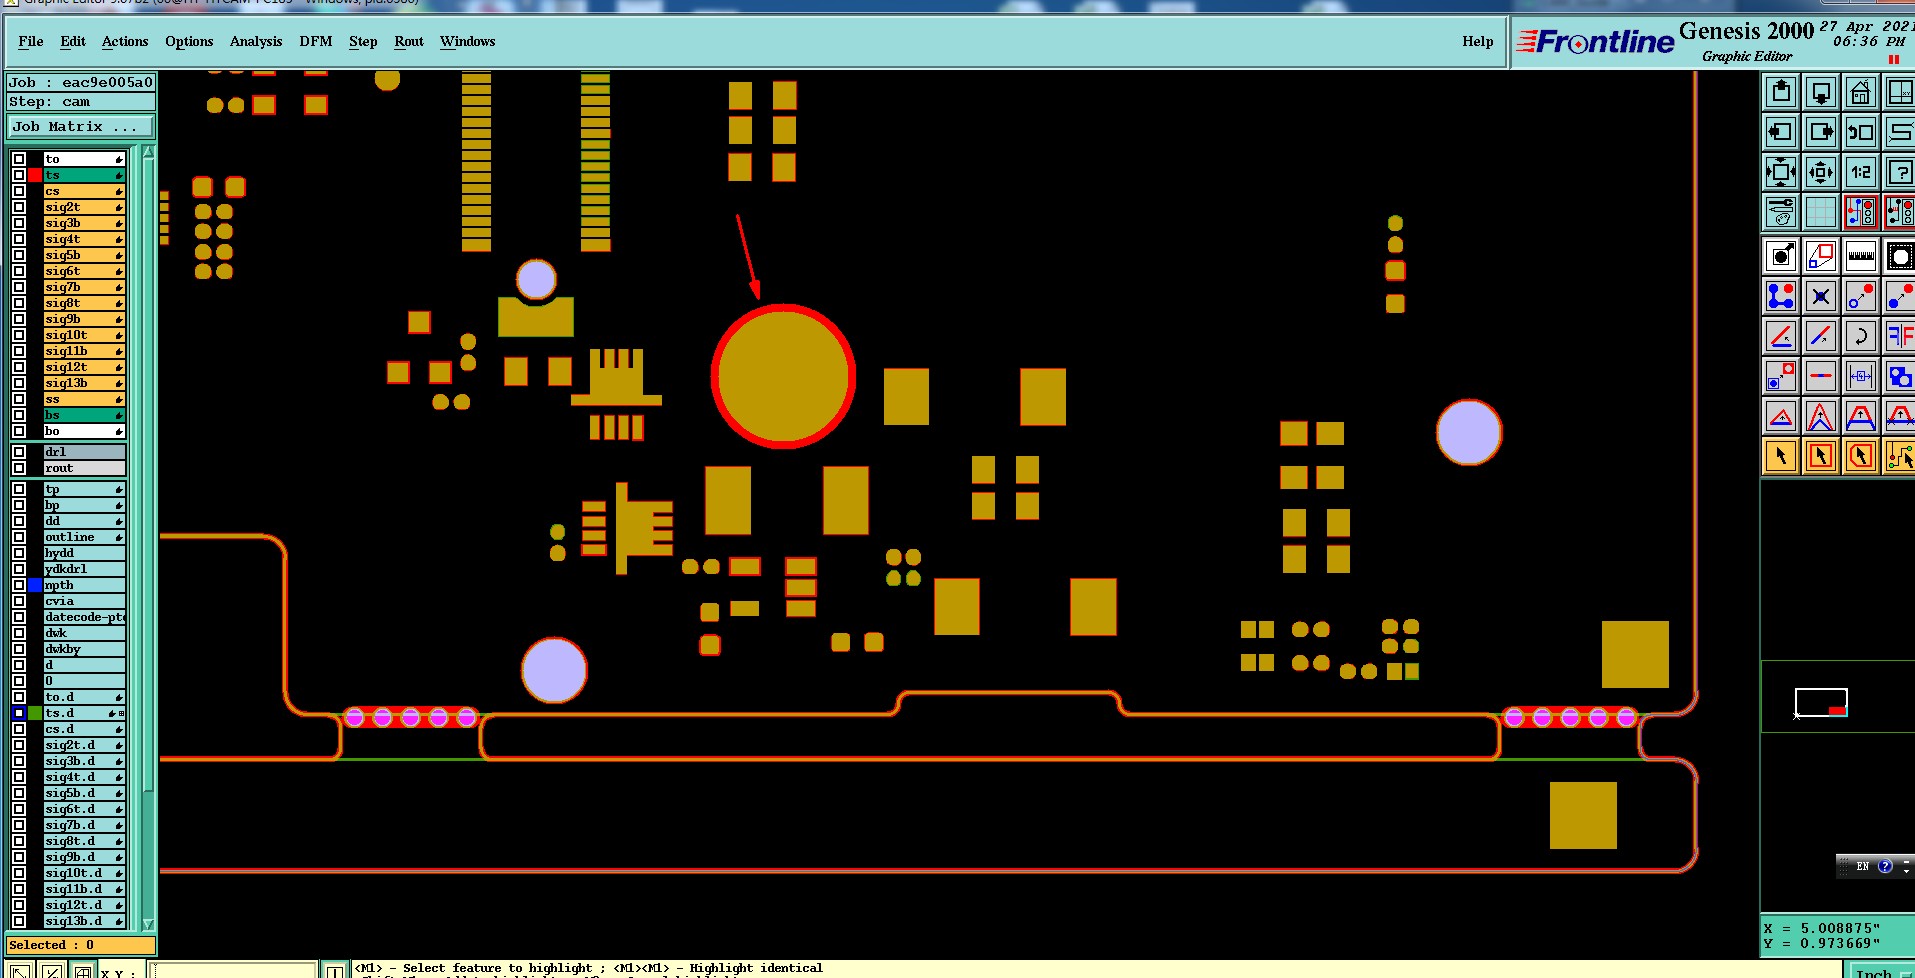Image resolution: width=1915 pixels, height=978 pixels.
Task: Click the area zoom rectangle icon
Action: (1821, 256)
